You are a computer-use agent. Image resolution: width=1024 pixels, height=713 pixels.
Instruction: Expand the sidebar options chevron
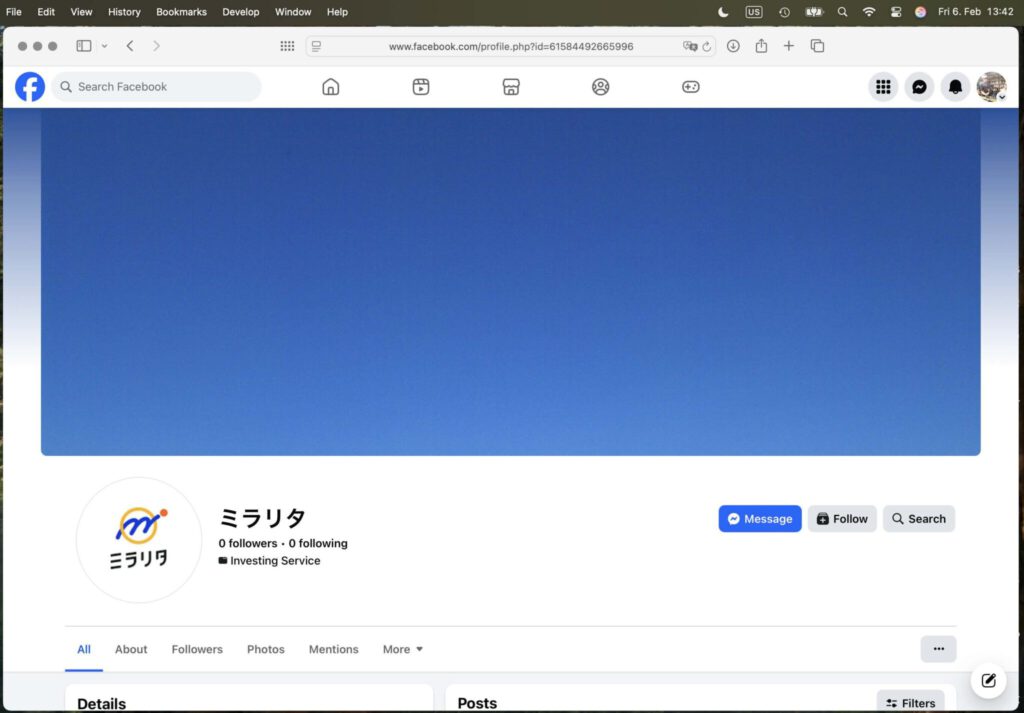coord(104,46)
